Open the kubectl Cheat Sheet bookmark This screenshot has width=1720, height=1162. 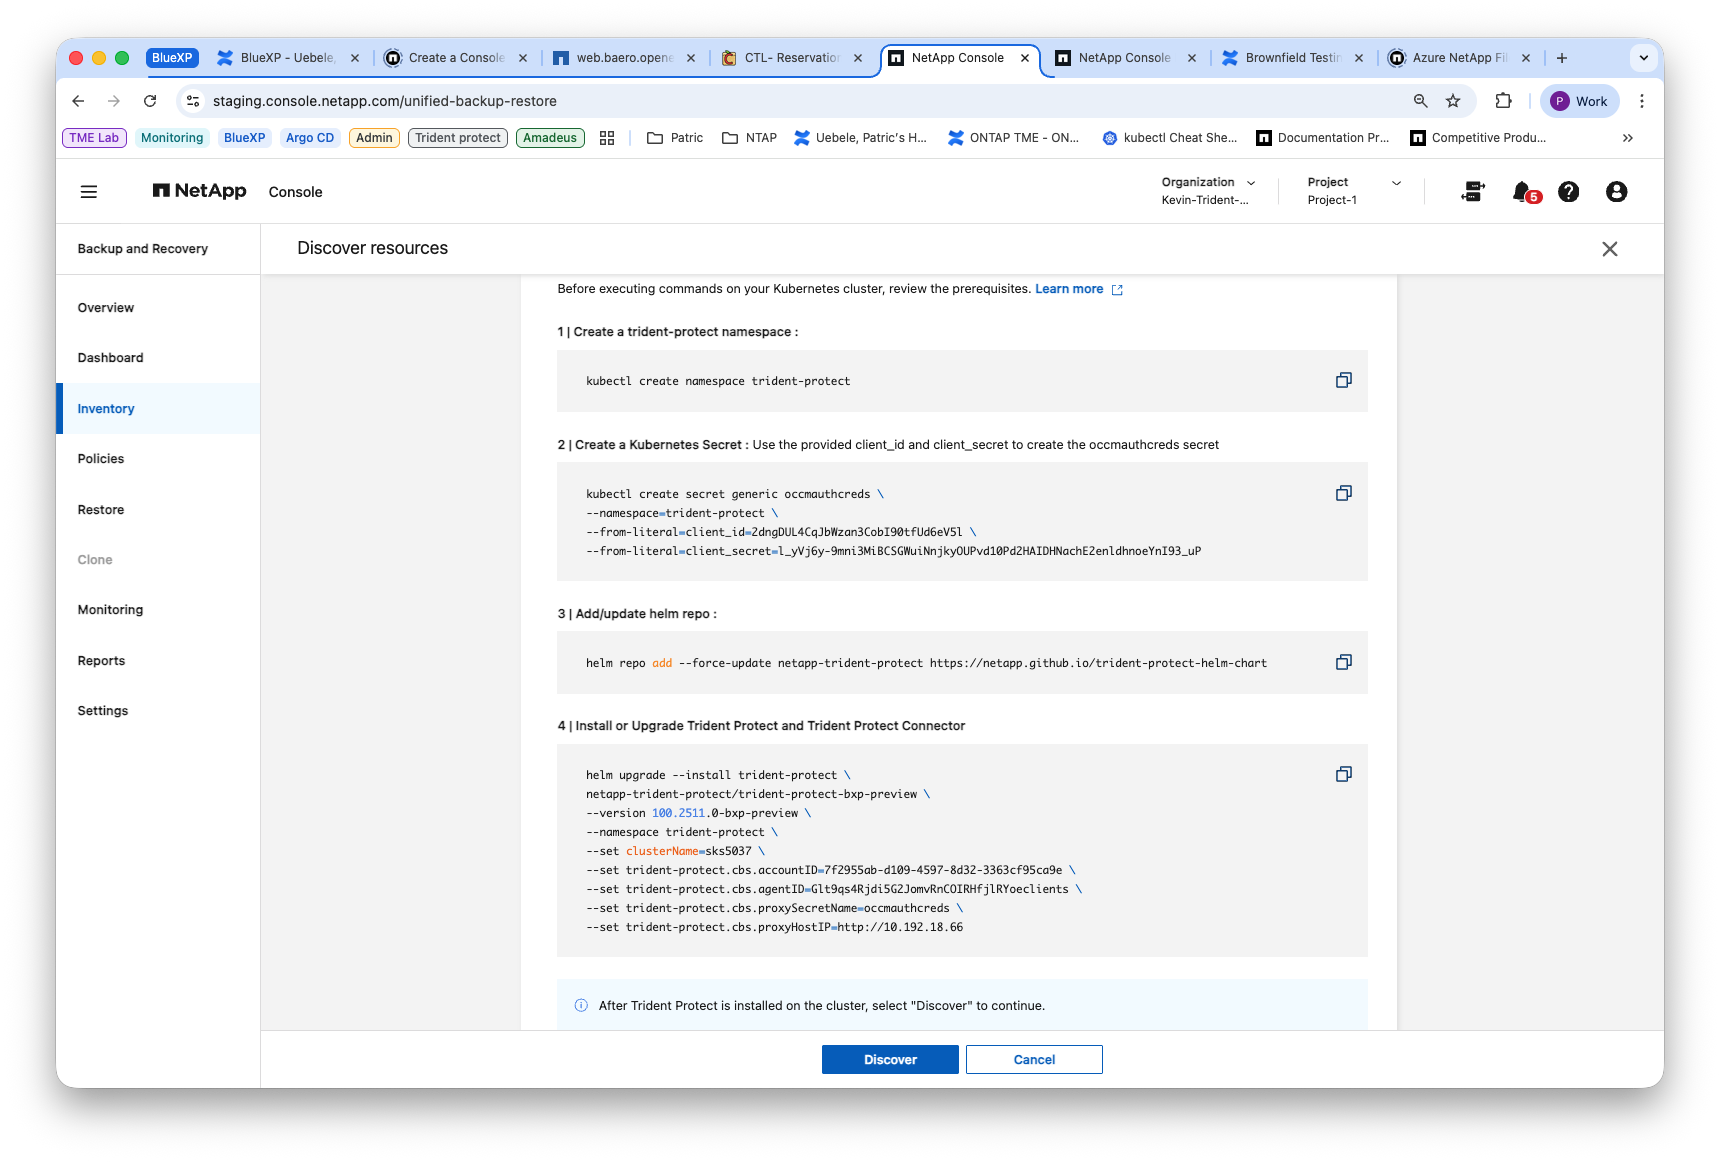click(1169, 138)
